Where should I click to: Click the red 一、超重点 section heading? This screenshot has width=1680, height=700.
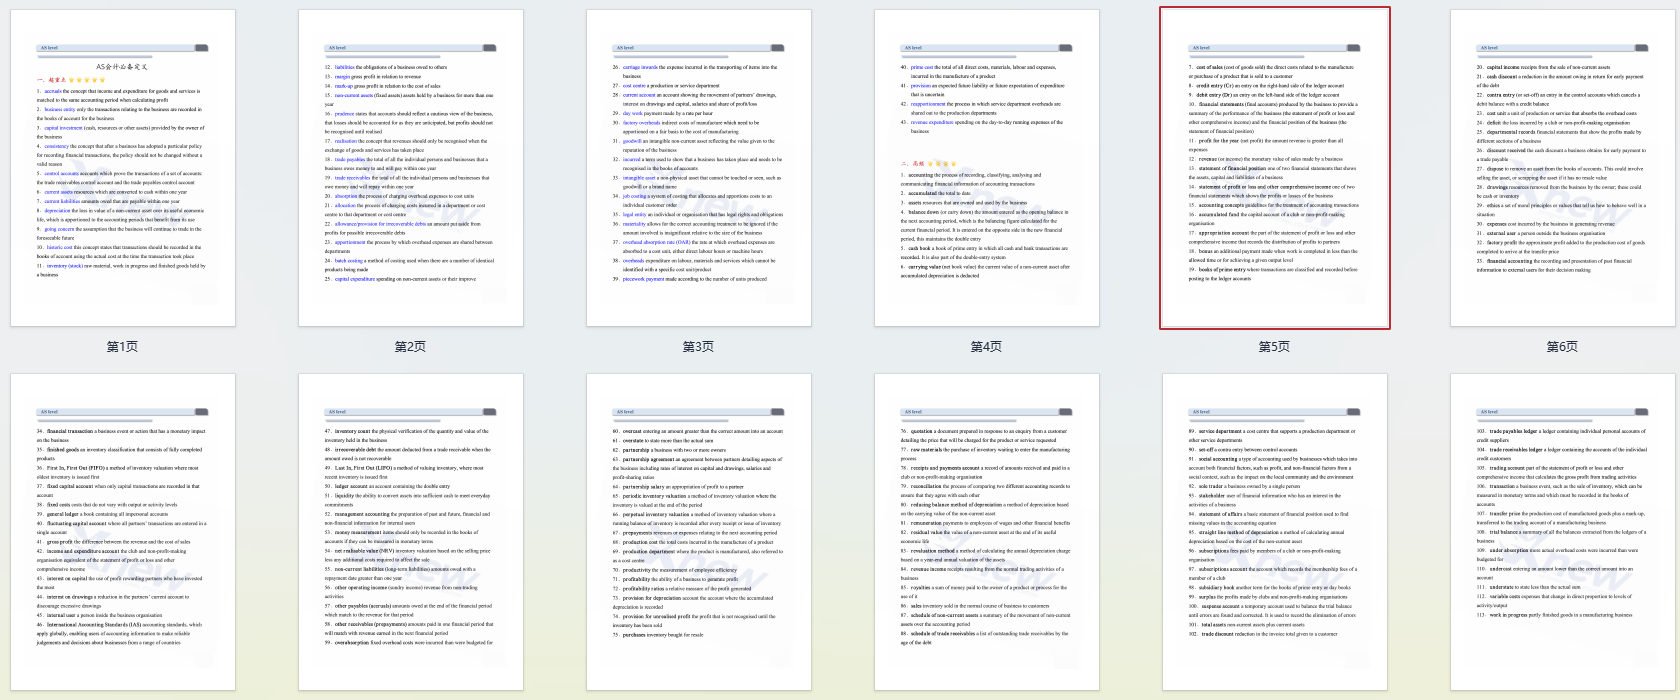click(51, 80)
